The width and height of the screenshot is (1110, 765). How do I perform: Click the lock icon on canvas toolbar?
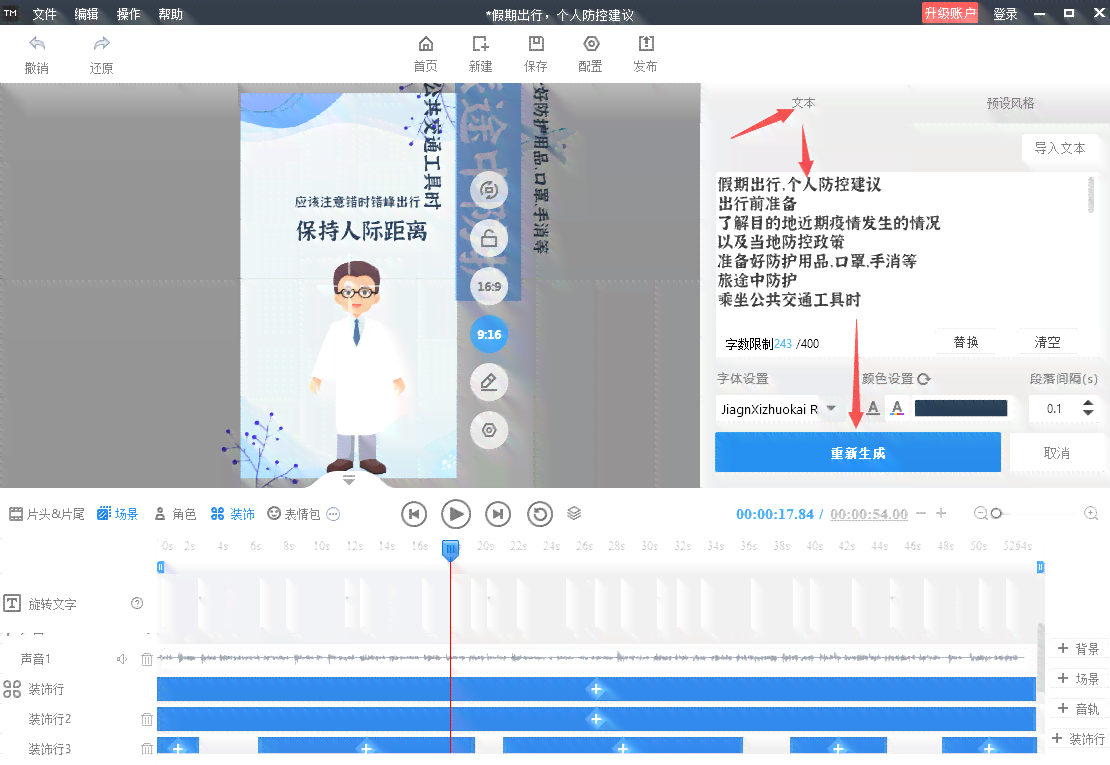tap(489, 238)
